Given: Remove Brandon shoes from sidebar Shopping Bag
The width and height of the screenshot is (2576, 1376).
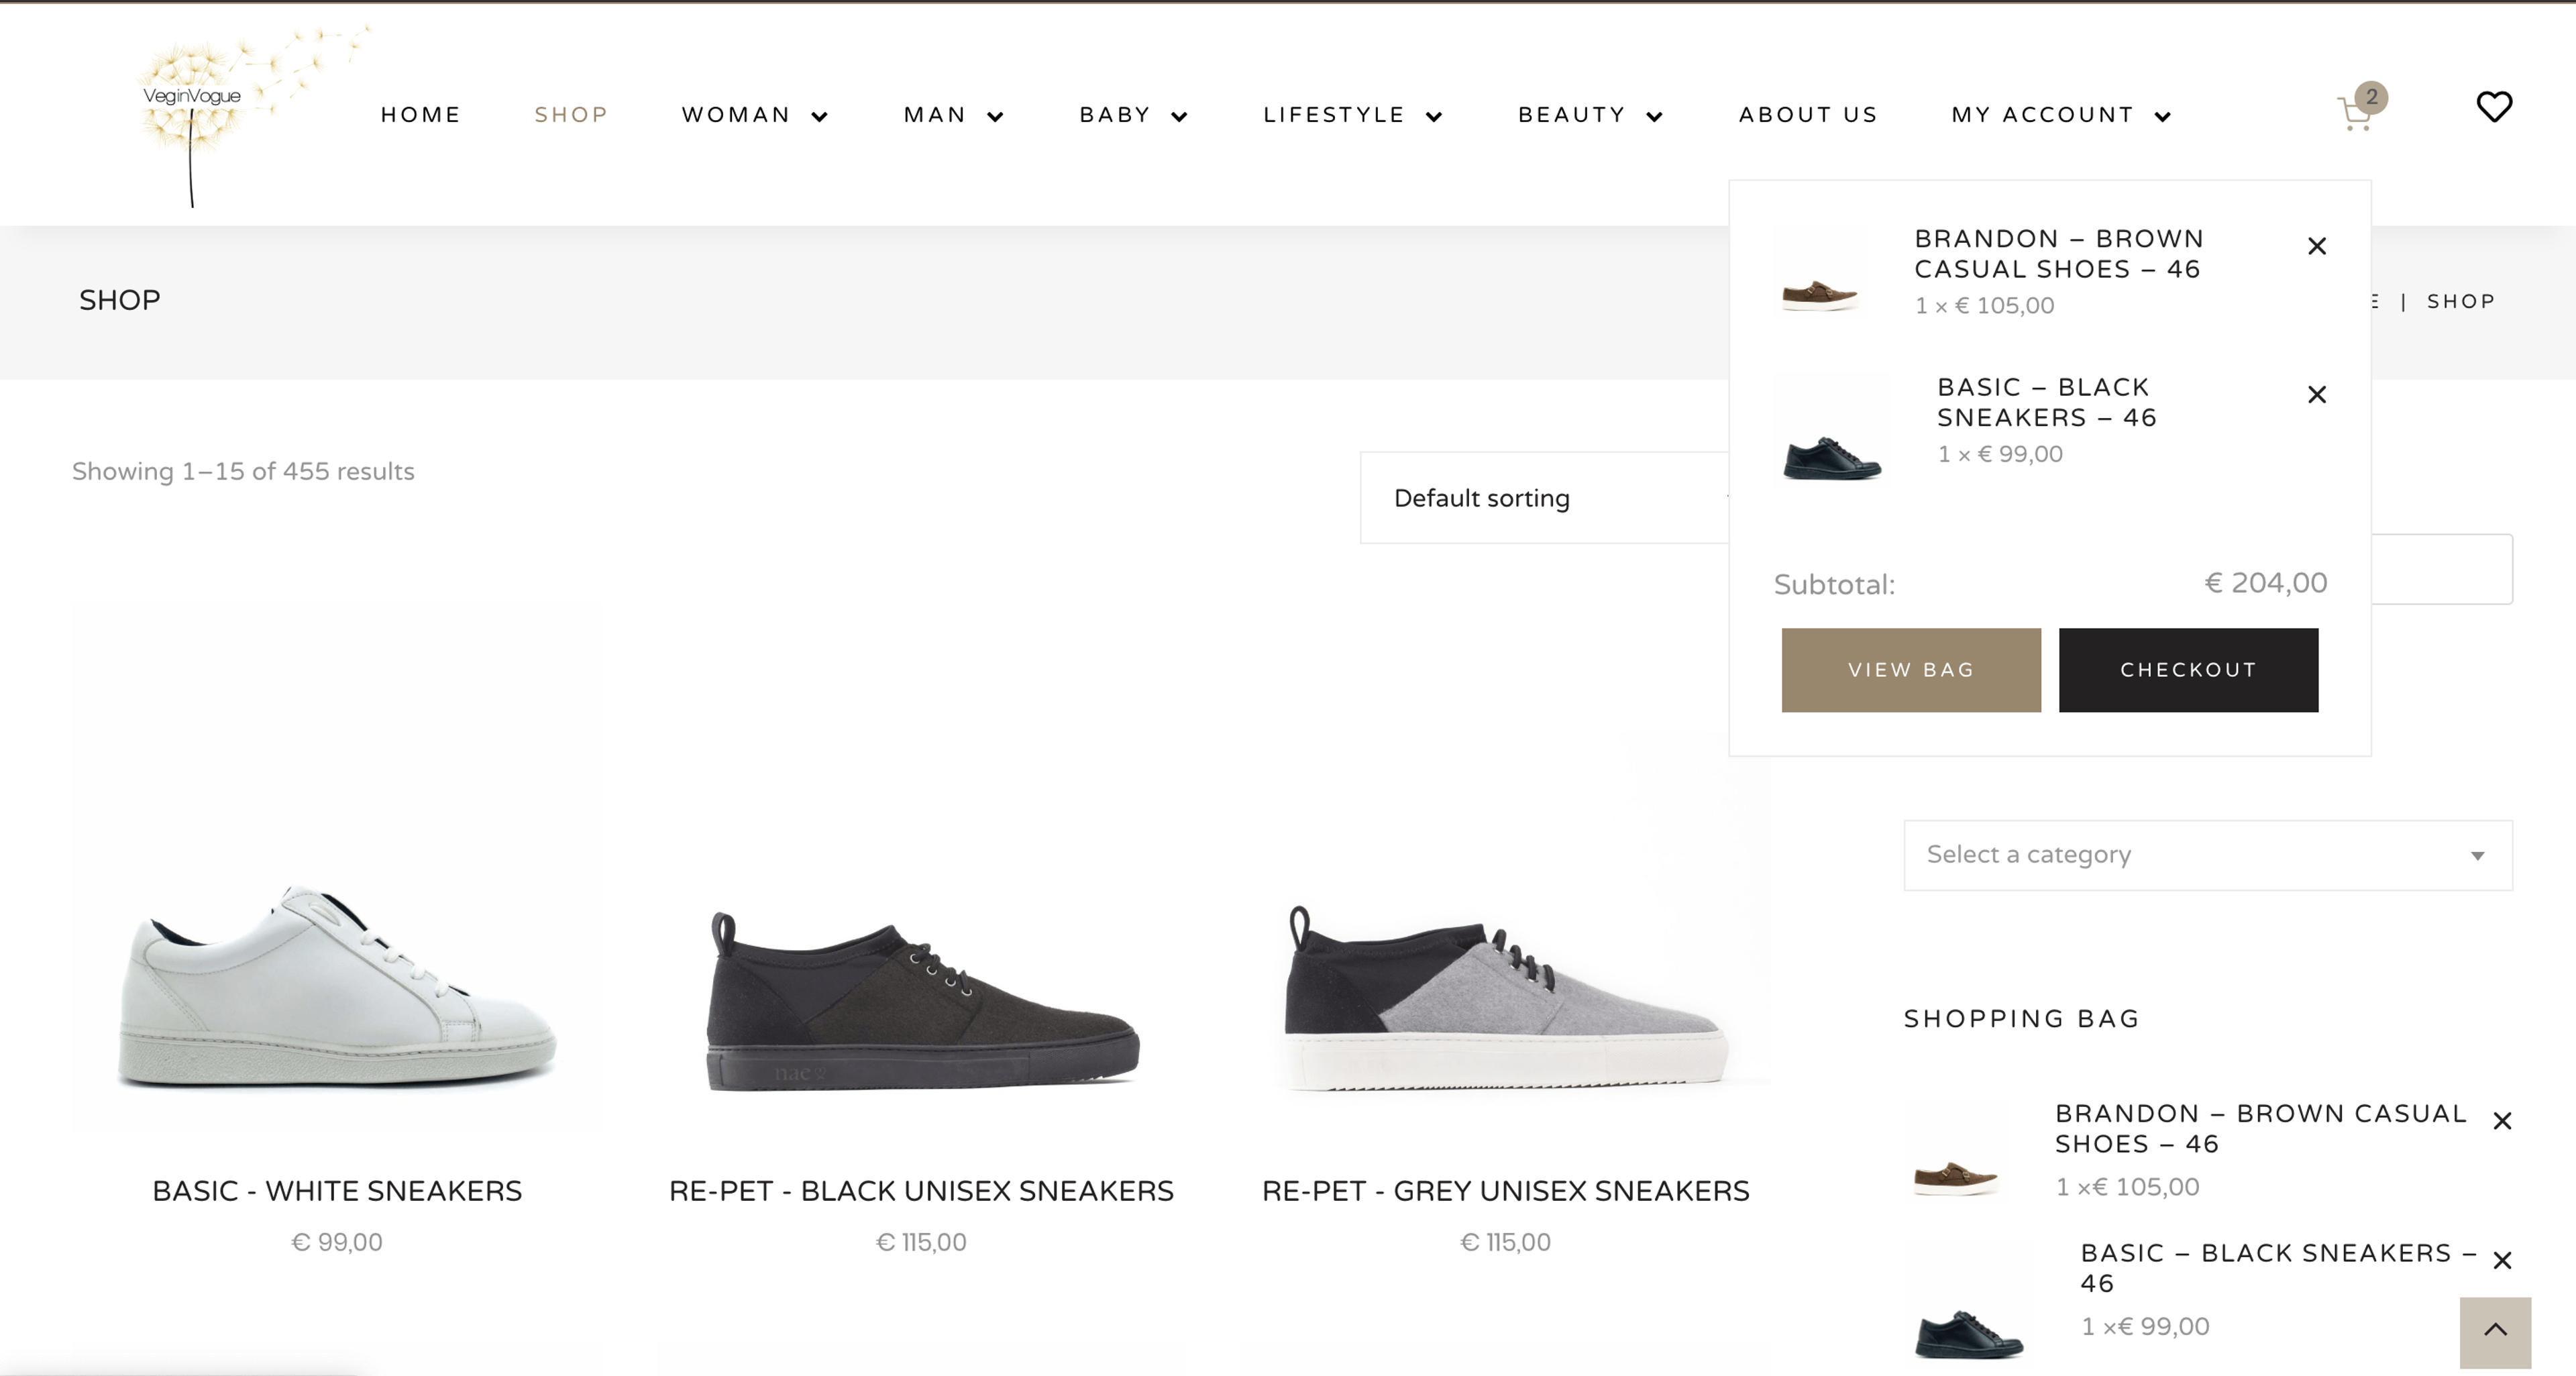Looking at the screenshot, I should (x=2502, y=1121).
